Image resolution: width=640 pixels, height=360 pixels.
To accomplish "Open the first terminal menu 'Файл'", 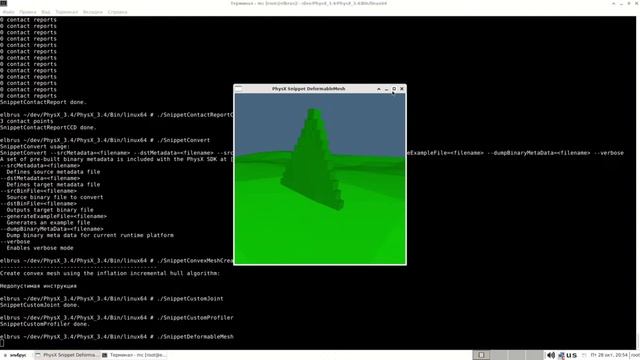I will click(8, 12).
